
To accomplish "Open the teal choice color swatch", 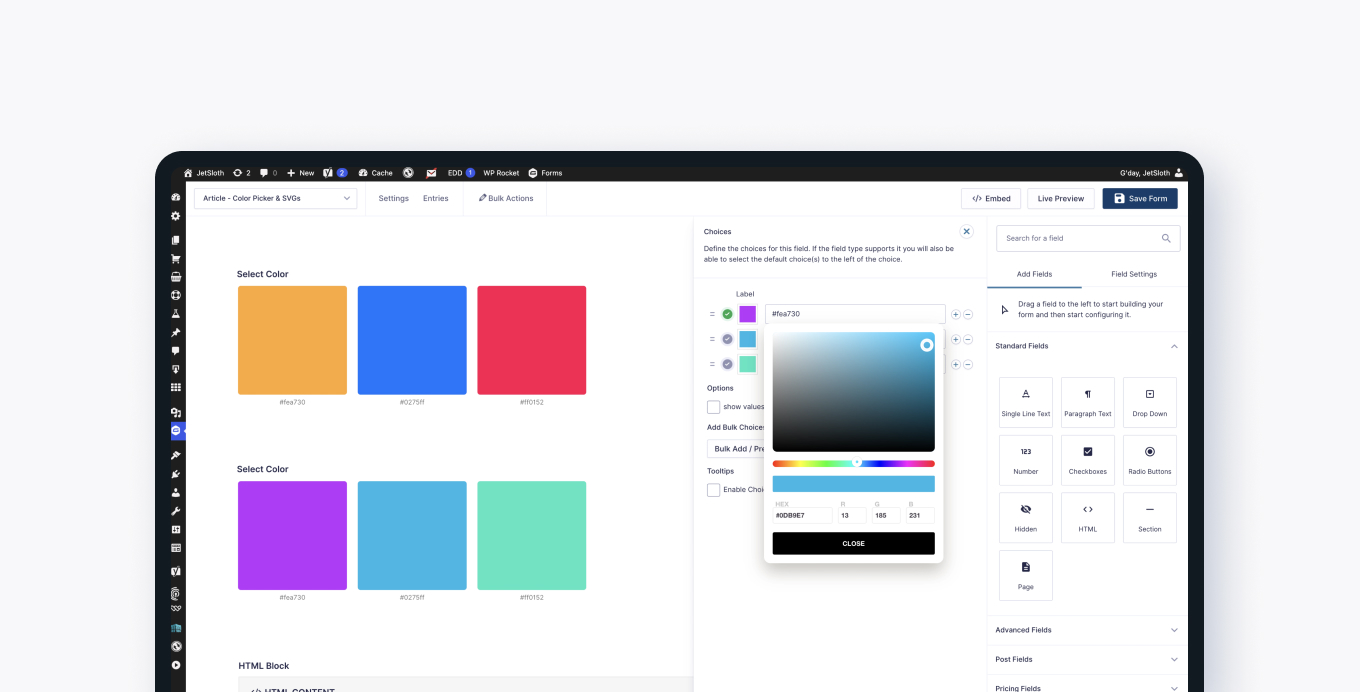I will [x=747, y=364].
